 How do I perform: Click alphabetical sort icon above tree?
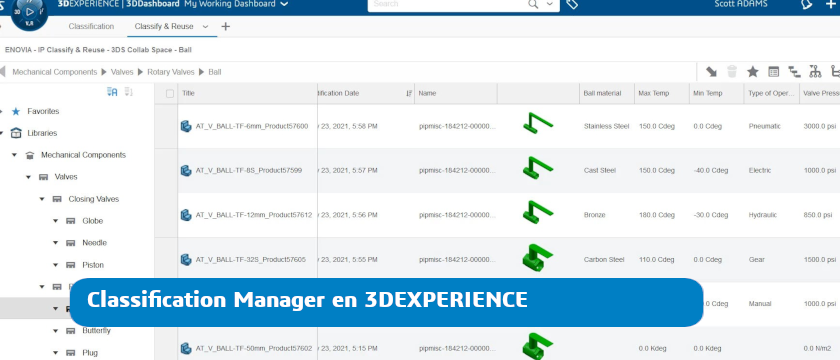click(x=112, y=92)
